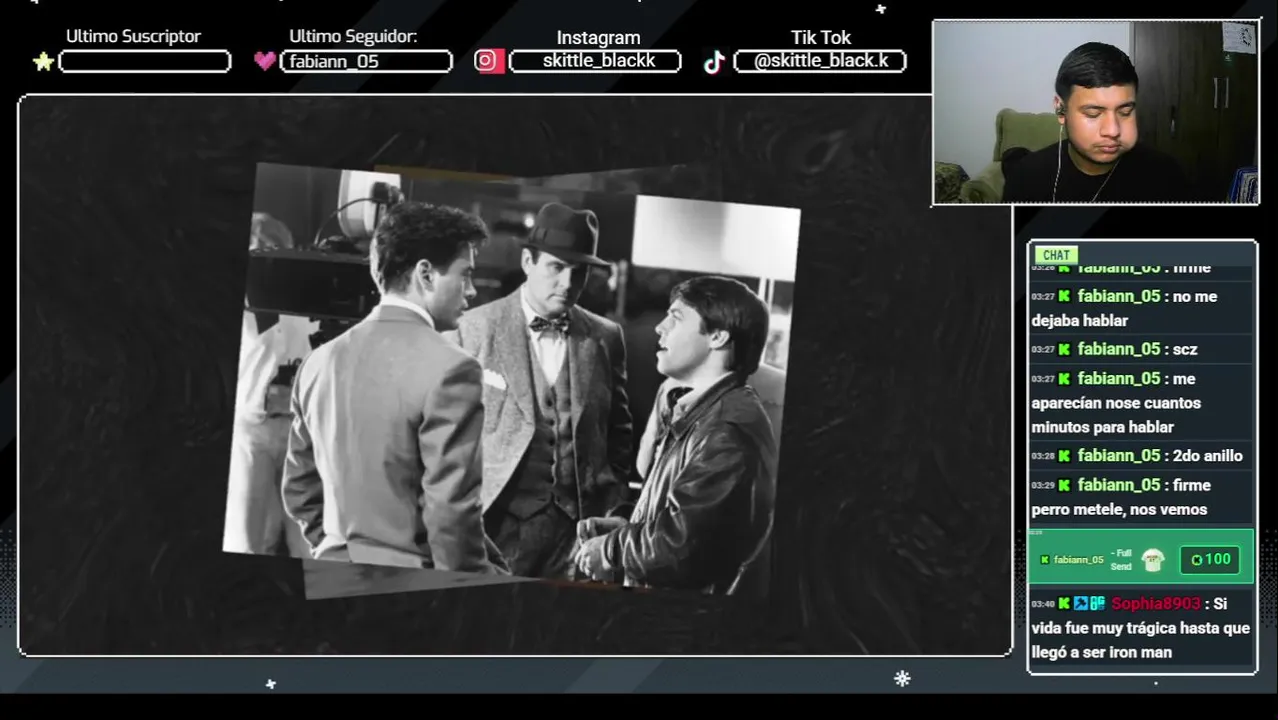The height and width of the screenshot is (720, 1278).
Task: Click the message 'vida fue muy trágica hasta que'
Action: (x=1141, y=628)
